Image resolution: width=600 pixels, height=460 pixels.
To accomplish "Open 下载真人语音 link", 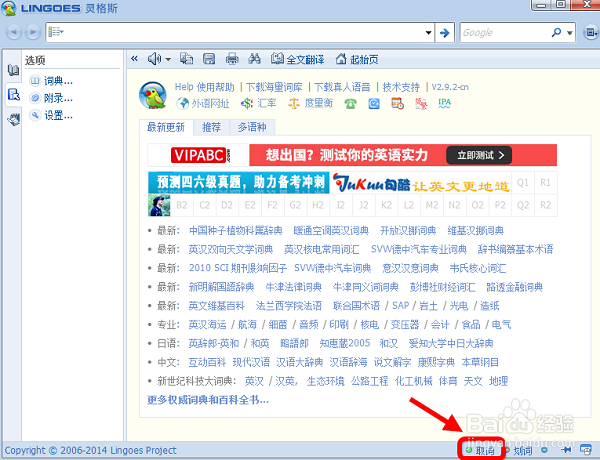I will [x=342, y=87].
